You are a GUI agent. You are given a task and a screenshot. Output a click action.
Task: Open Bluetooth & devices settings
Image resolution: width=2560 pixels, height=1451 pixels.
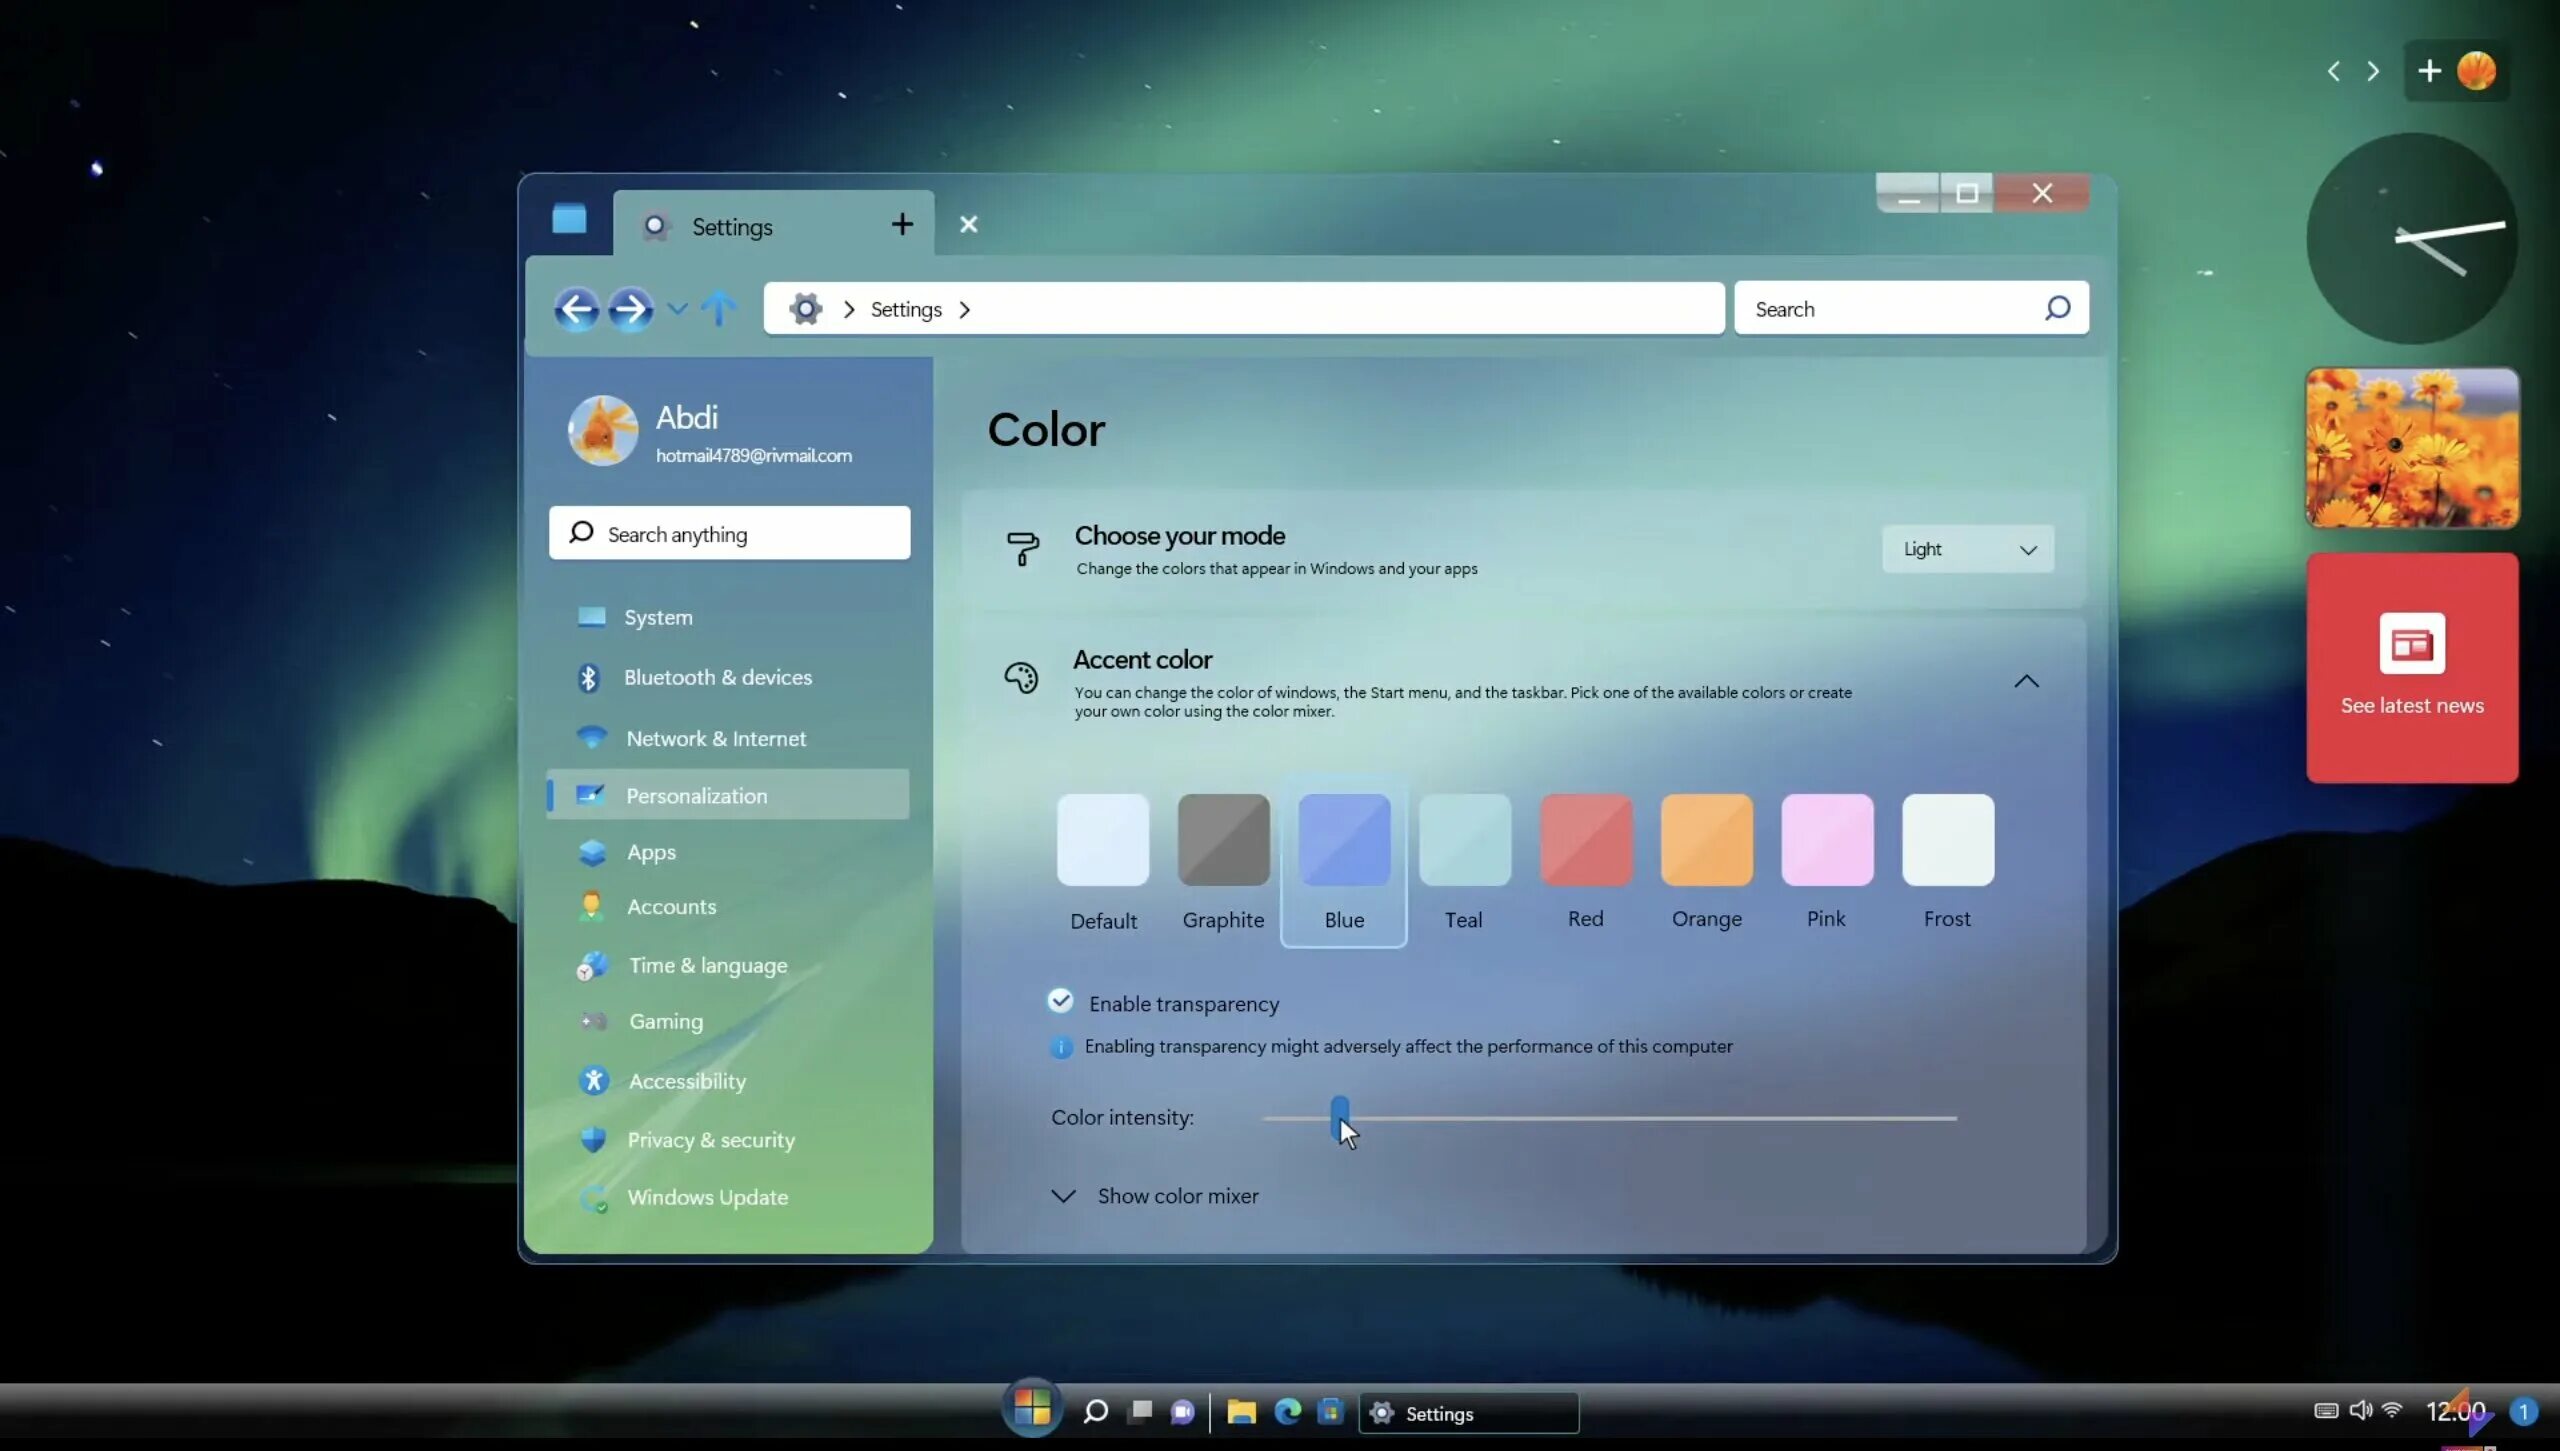coord(717,677)
